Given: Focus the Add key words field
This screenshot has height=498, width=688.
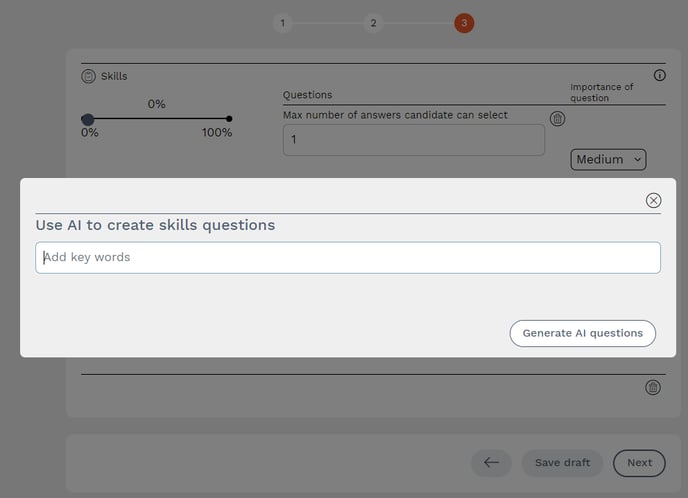Looking at the screenshot, I should [x=348, y=257].
